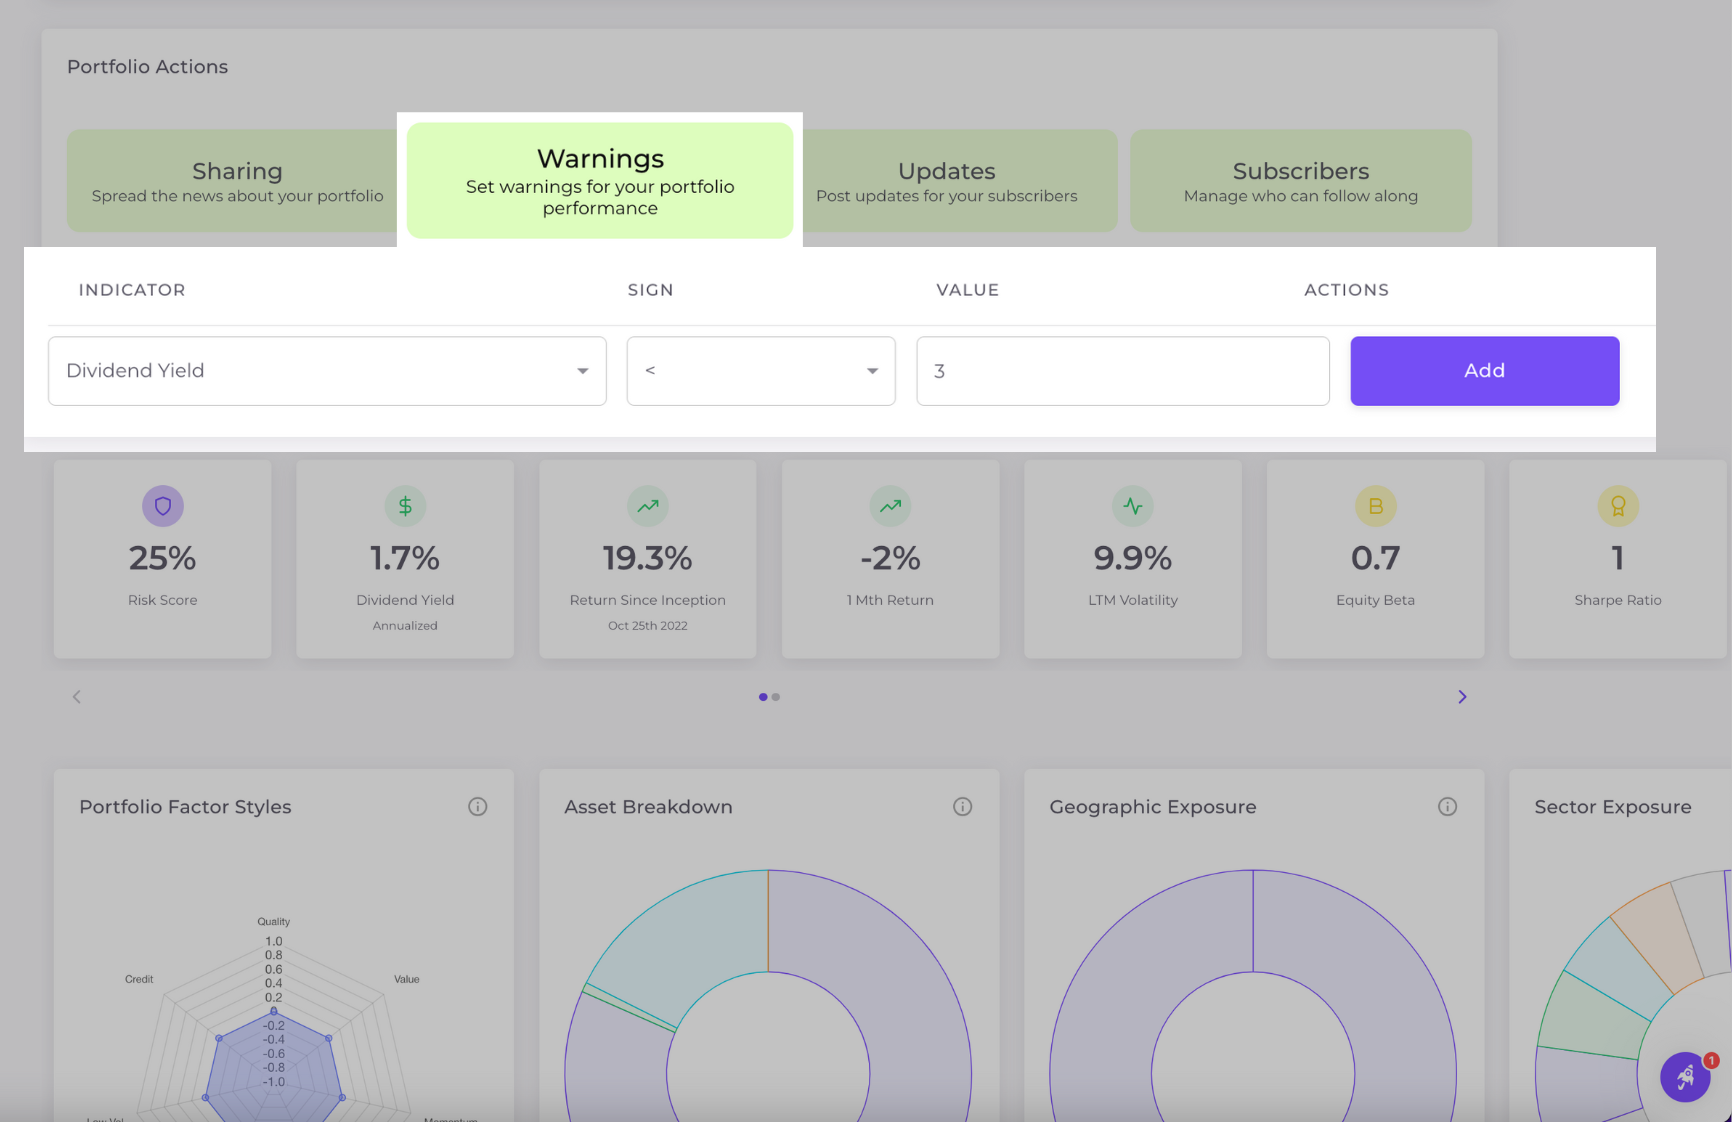
Task: Switch to the Updates portfolio action
Action: click(x=946, y=180)
